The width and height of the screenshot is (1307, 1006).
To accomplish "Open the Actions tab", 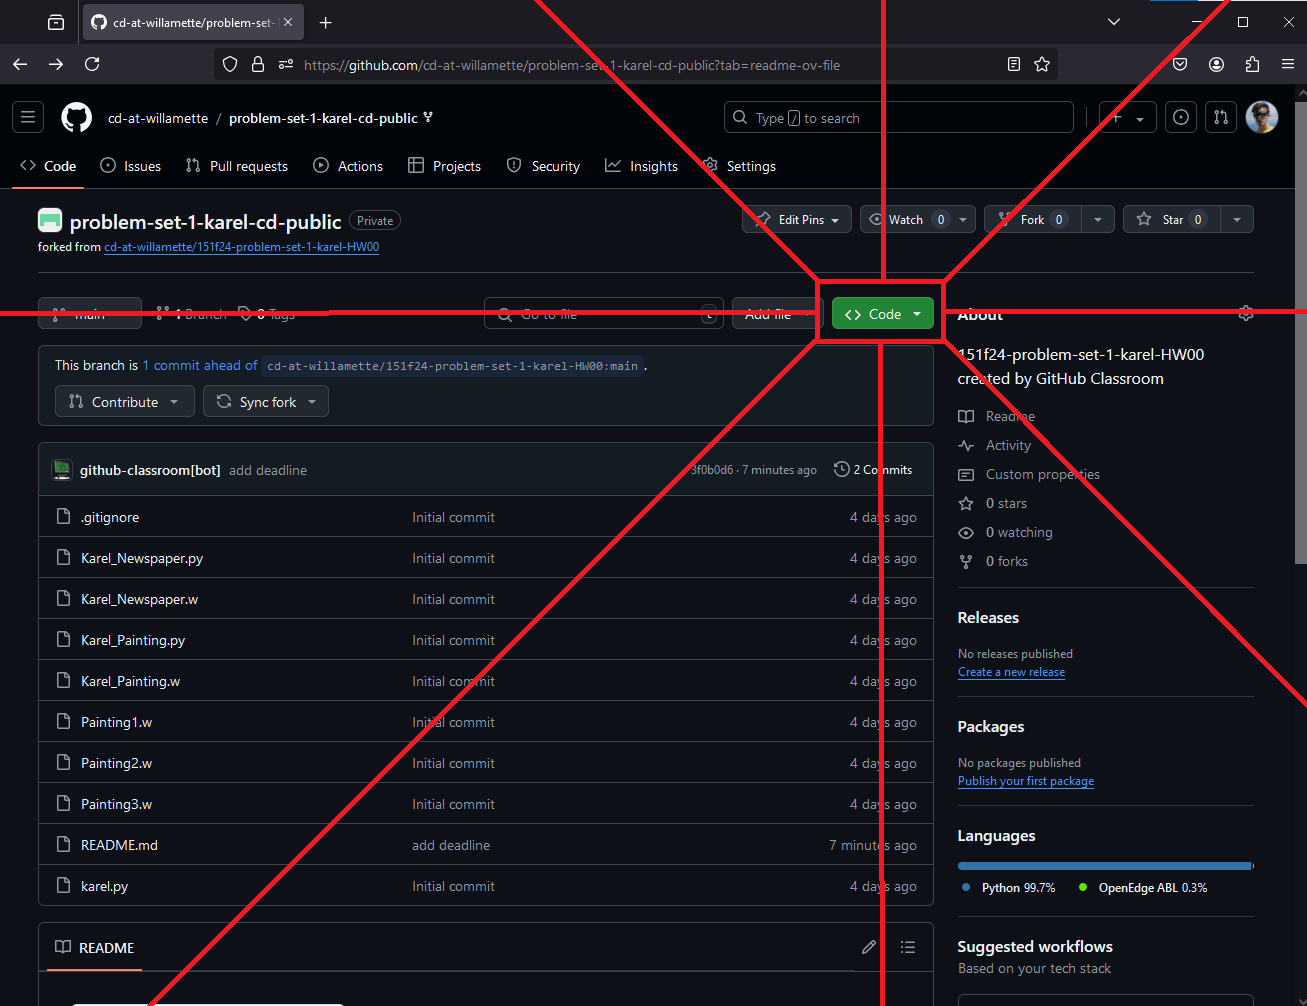I will 349,166.
